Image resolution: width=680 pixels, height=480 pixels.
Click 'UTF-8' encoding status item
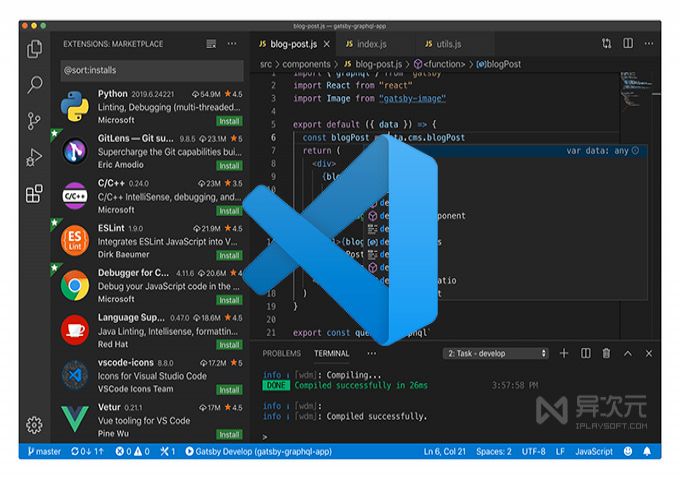(x=533, y=451)
